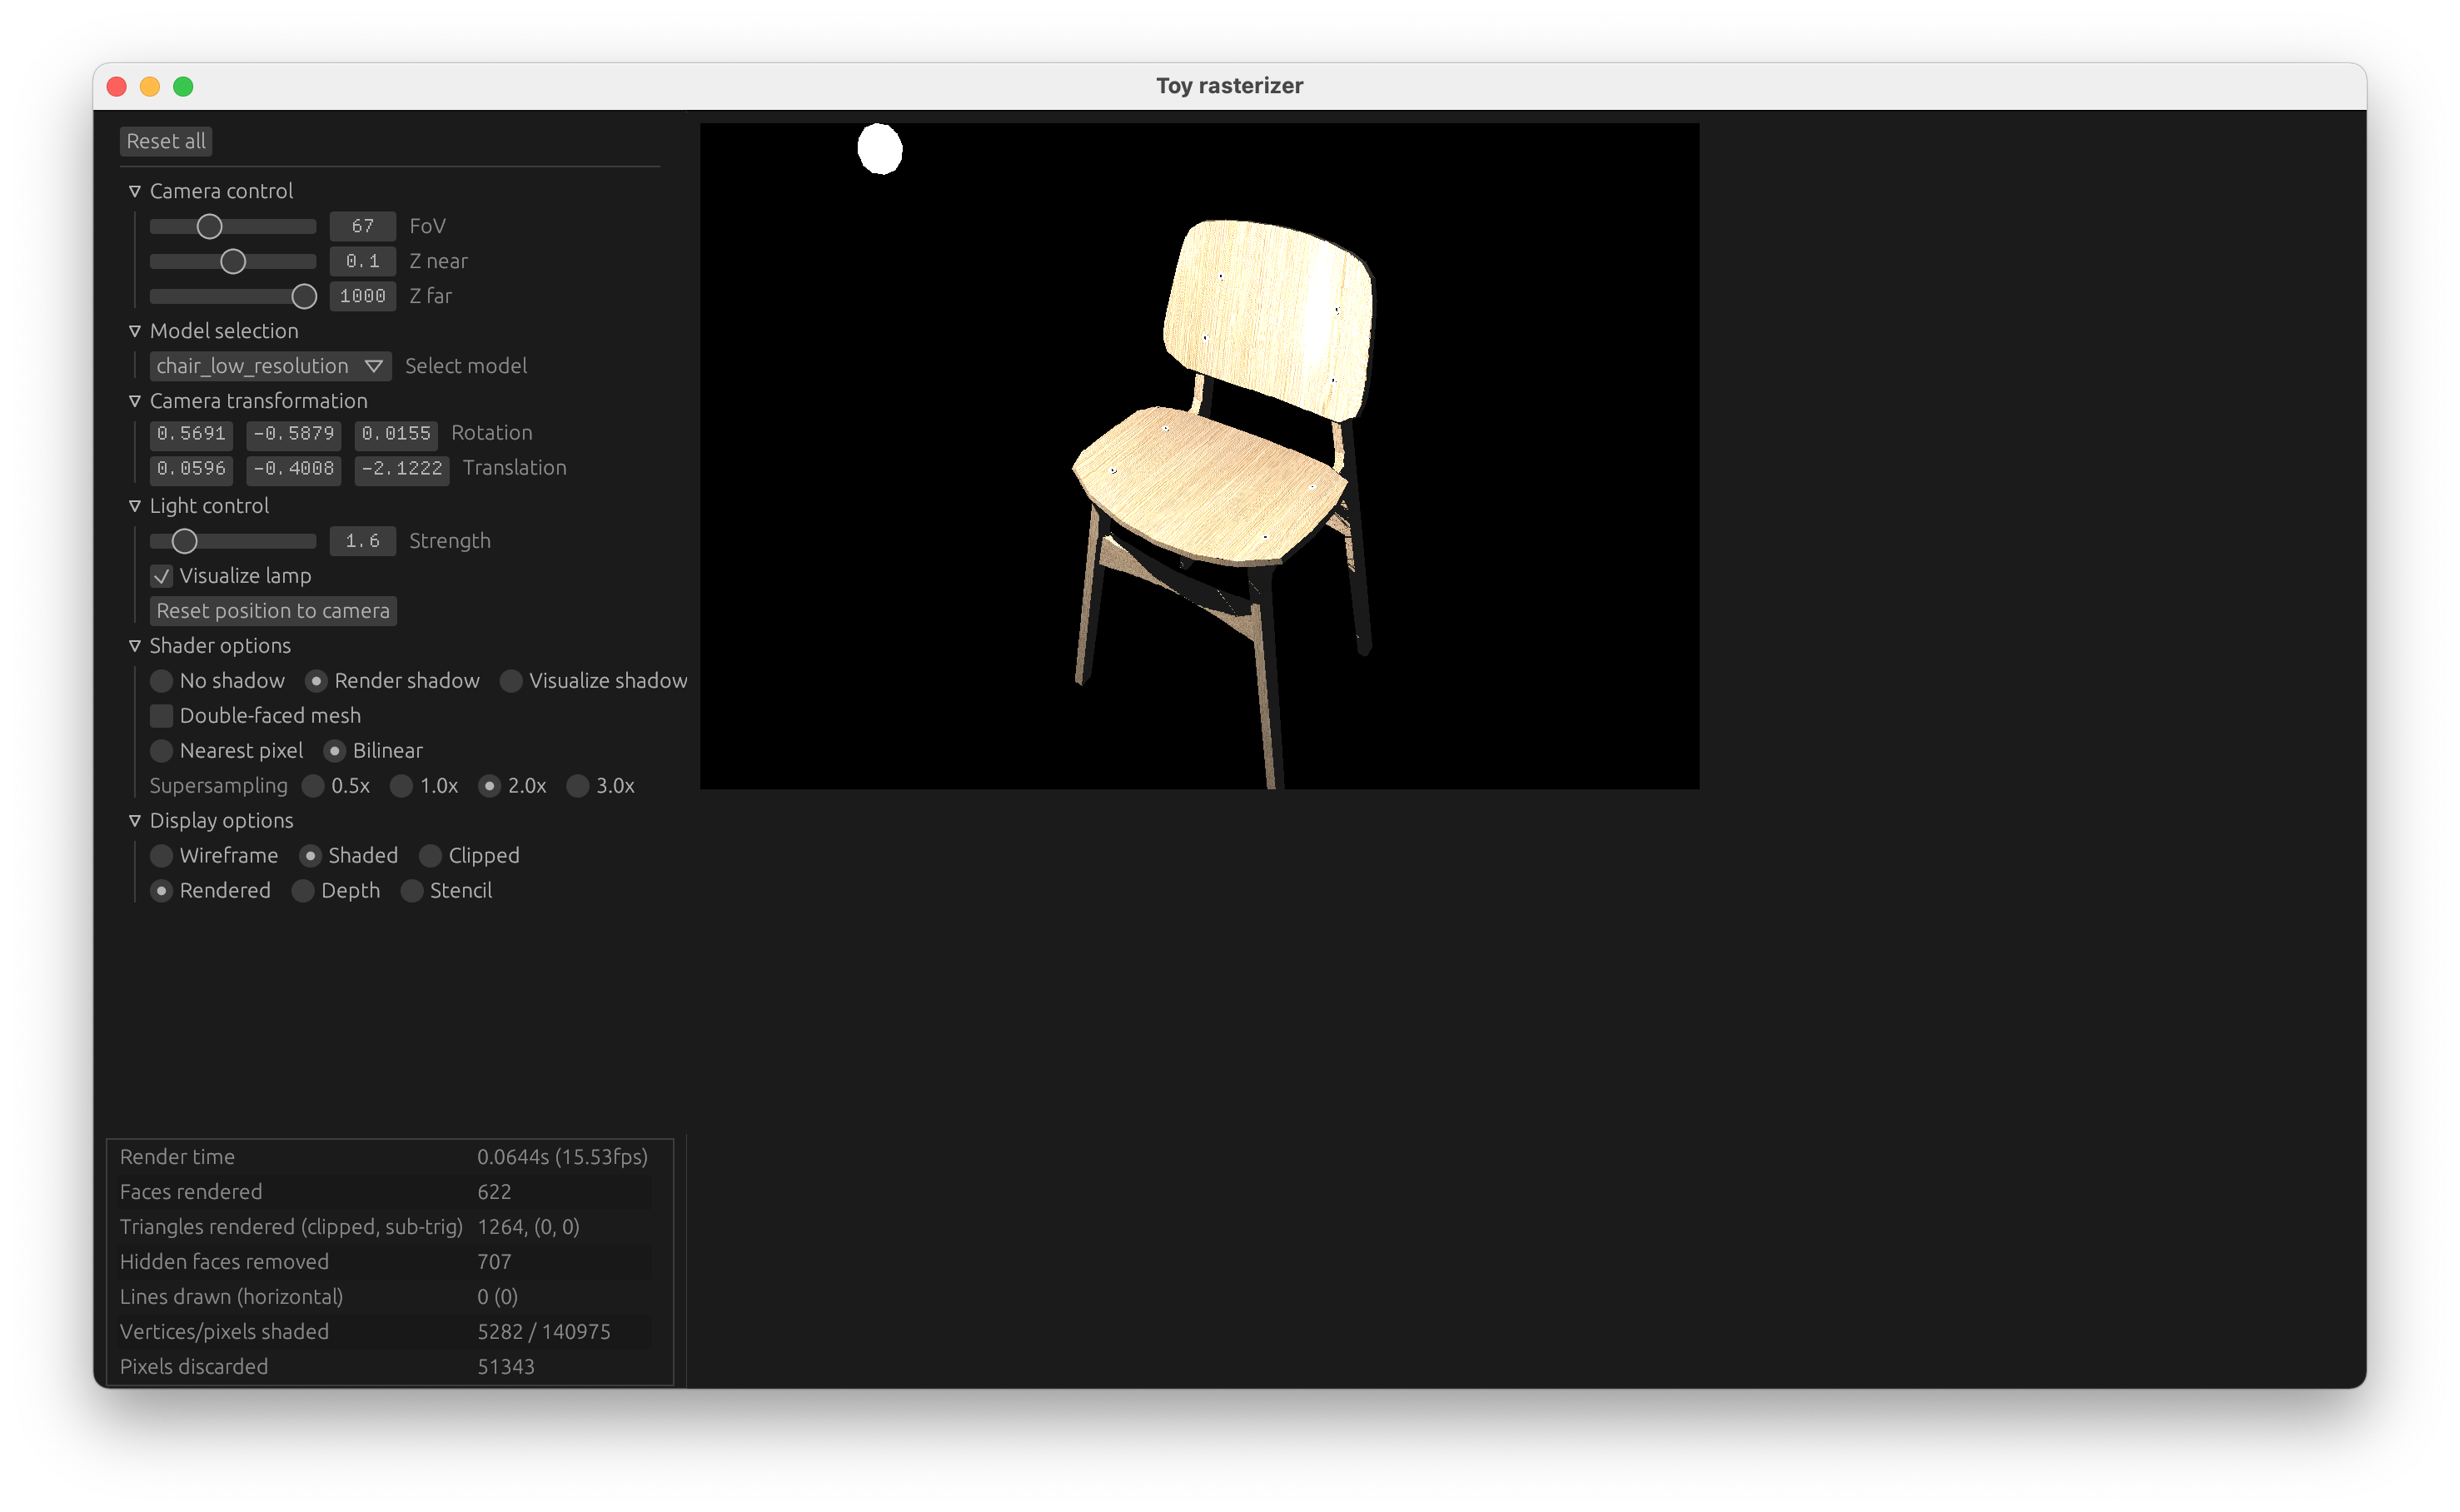Click the Translation field -0.4008
Viewport: 2460px width, 1512px height.
point(294,468)
